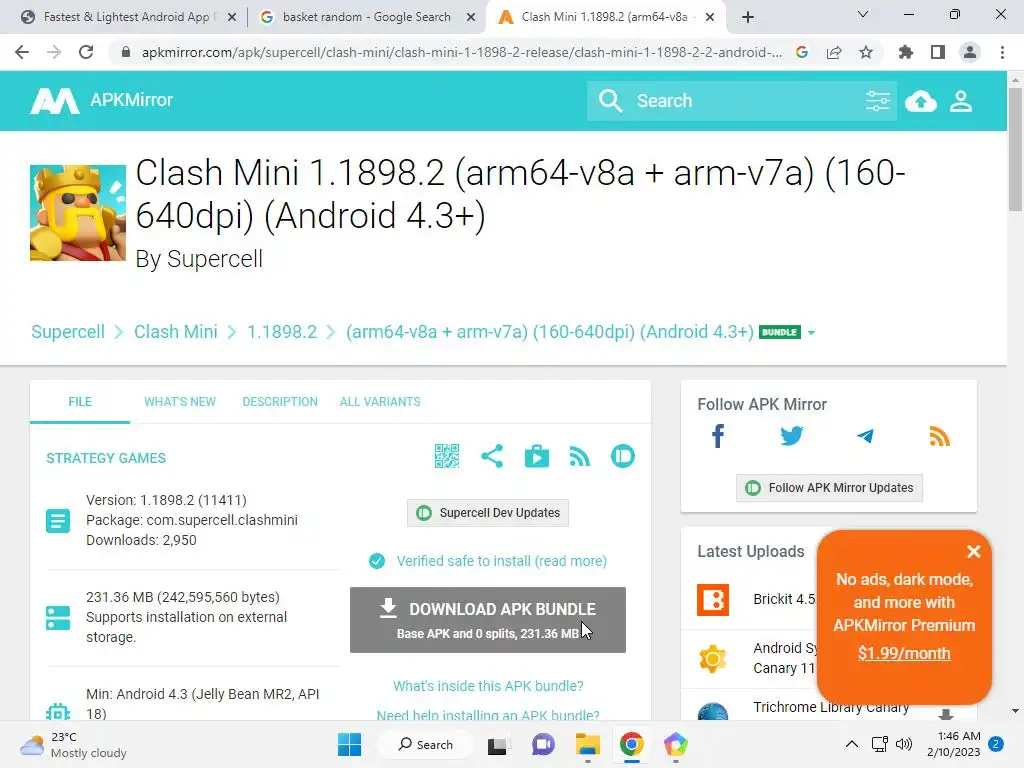Click Follow APK Mirror Updates button
Screen dimensions: 1024x768
pyautogui.click(x=829, y=488)
